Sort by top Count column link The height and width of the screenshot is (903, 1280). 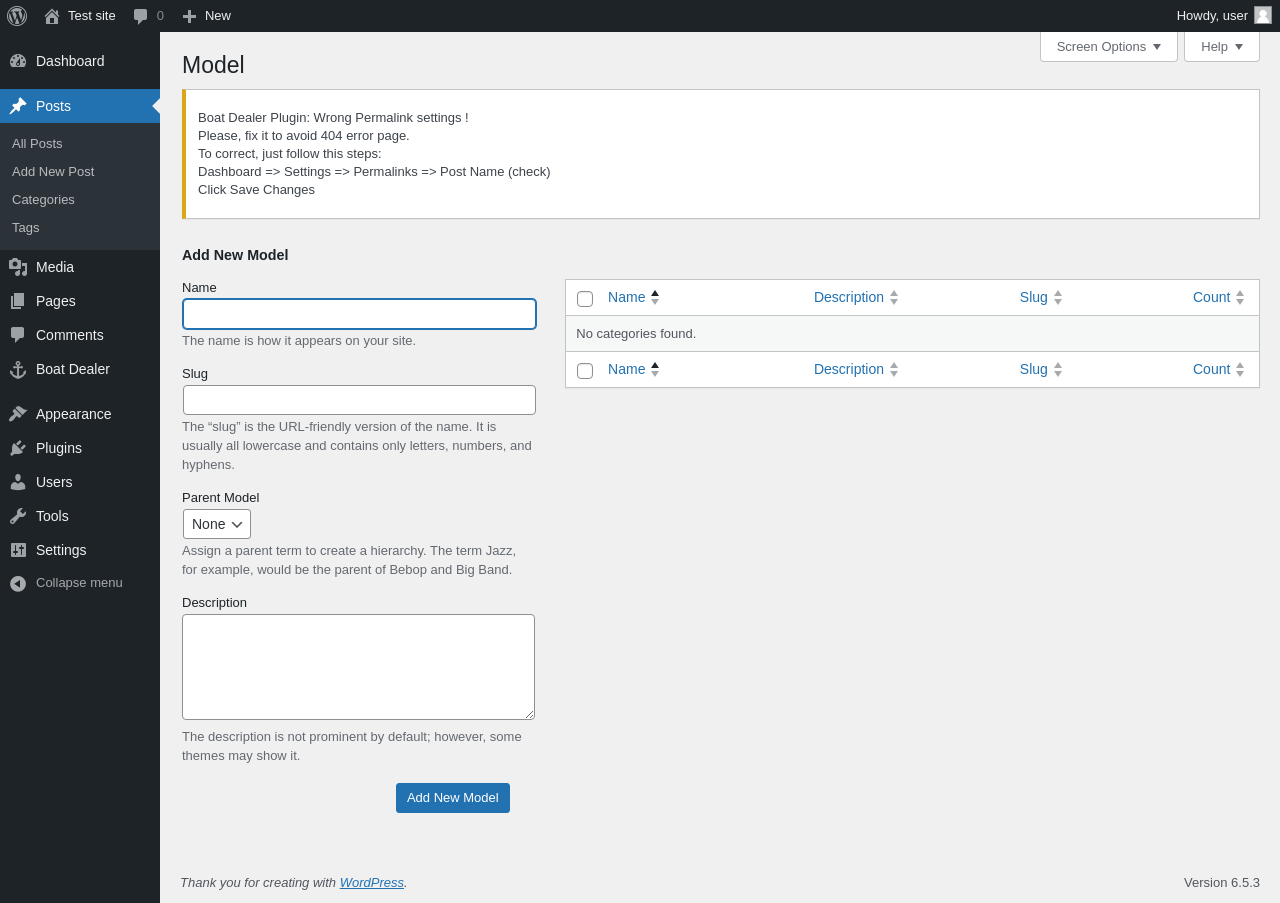click(x=1211, y=297)
